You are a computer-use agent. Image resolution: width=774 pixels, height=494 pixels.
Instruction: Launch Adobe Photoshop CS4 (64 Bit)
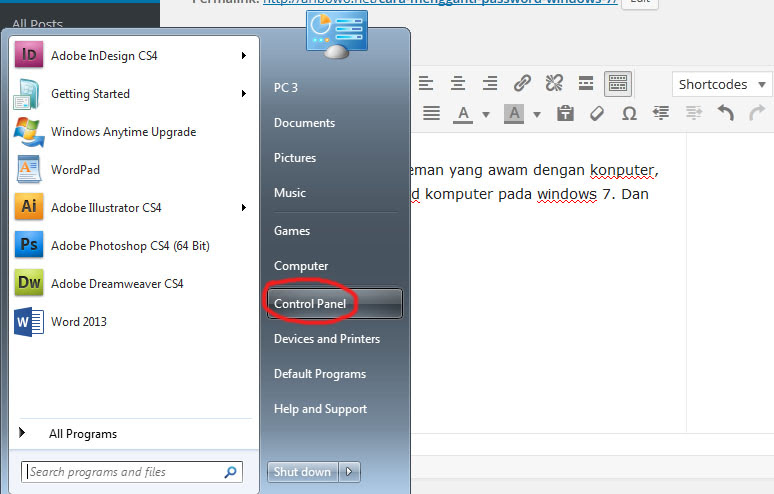[130, 246]
